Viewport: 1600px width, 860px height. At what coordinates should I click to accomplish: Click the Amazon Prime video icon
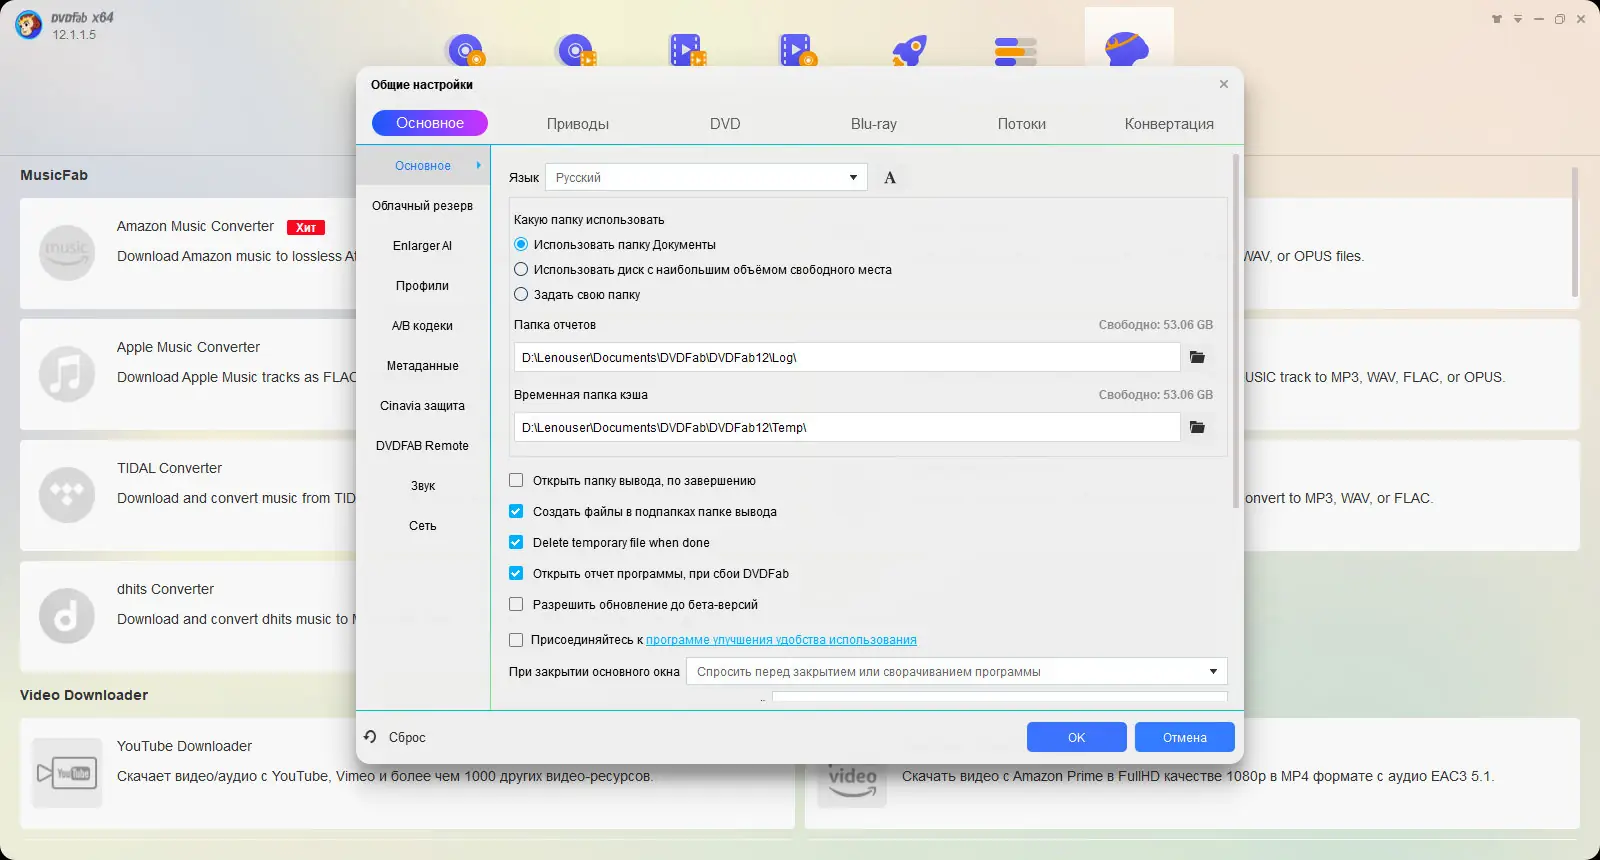[852, 780]
